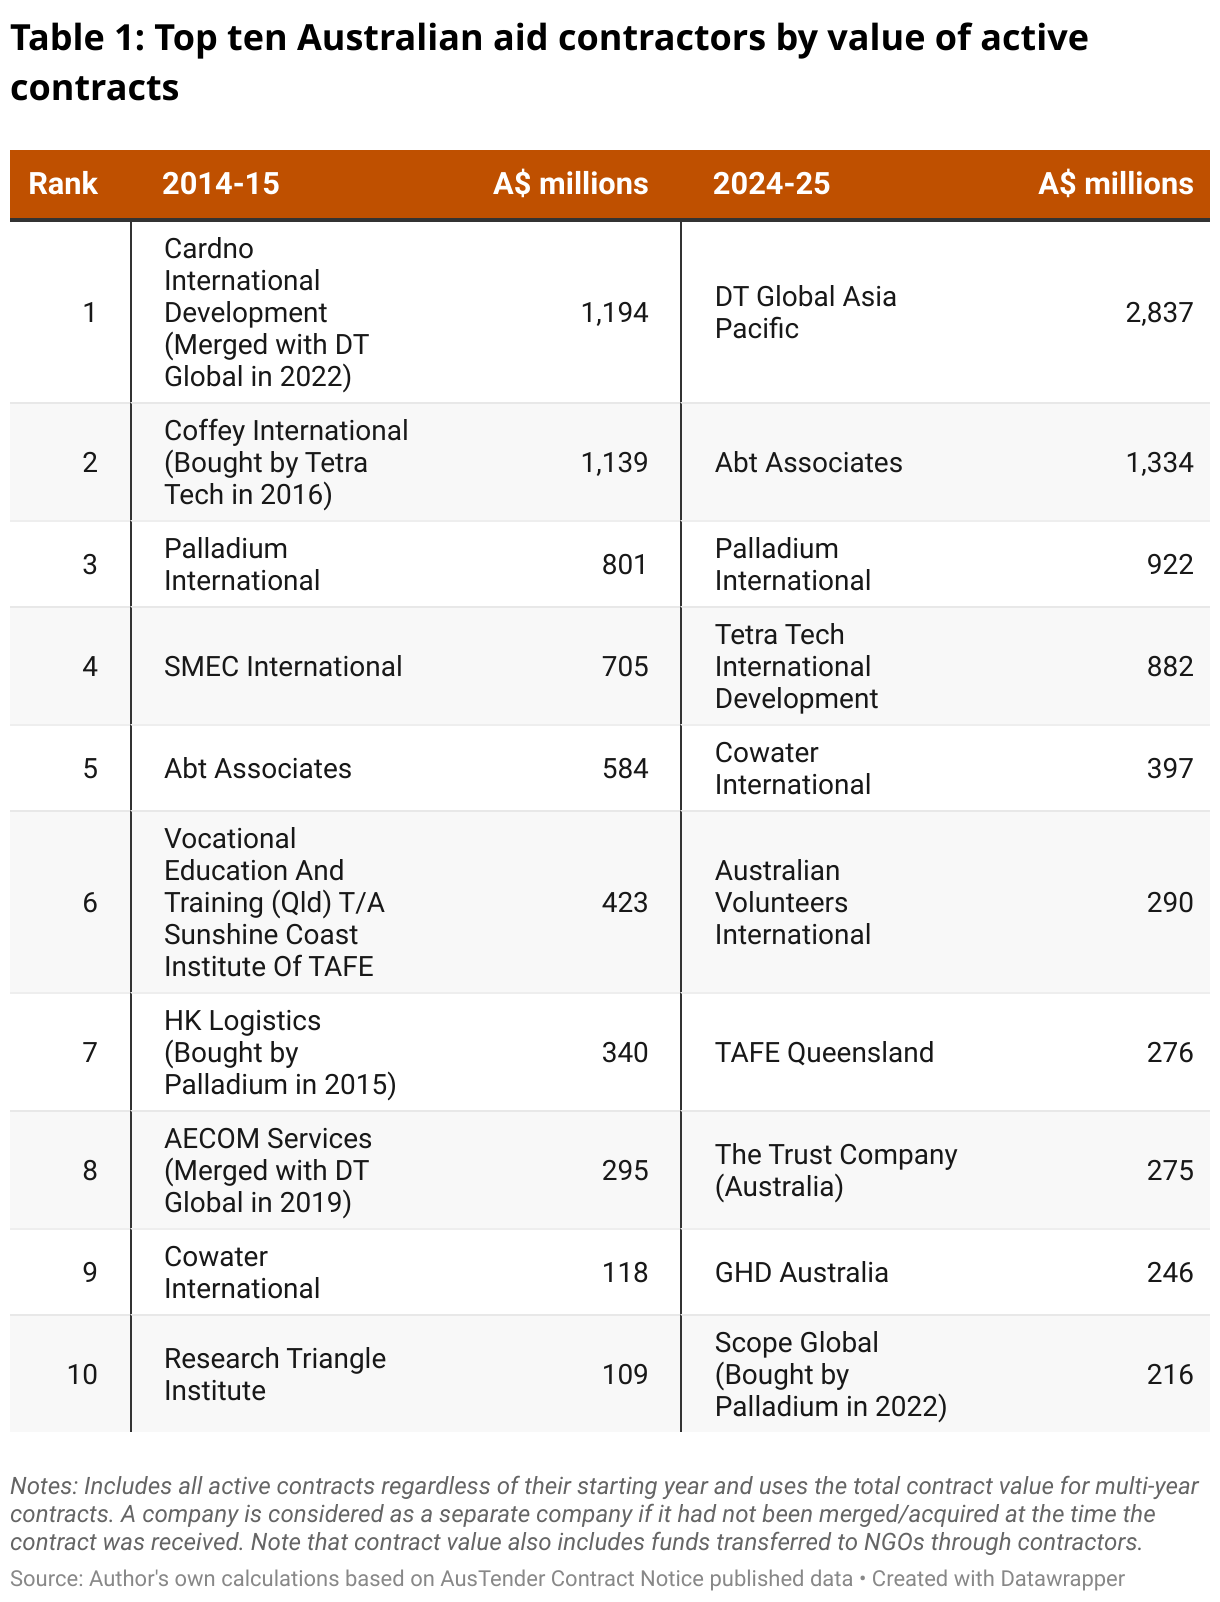Click The Trust Company (Australia) cell
The height and width of the screenshot is (1602, 1220).
pyautogui.click(x=836, y=1170)
